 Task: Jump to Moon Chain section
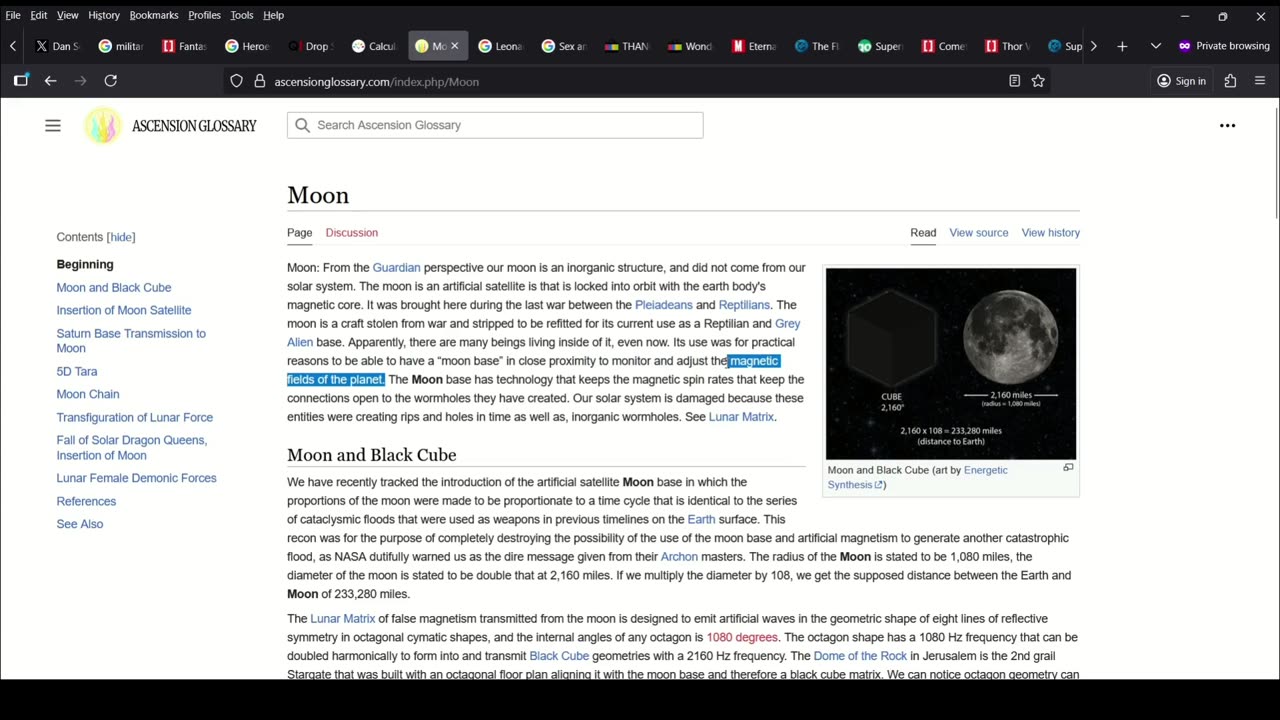click(x=87, y=394)
